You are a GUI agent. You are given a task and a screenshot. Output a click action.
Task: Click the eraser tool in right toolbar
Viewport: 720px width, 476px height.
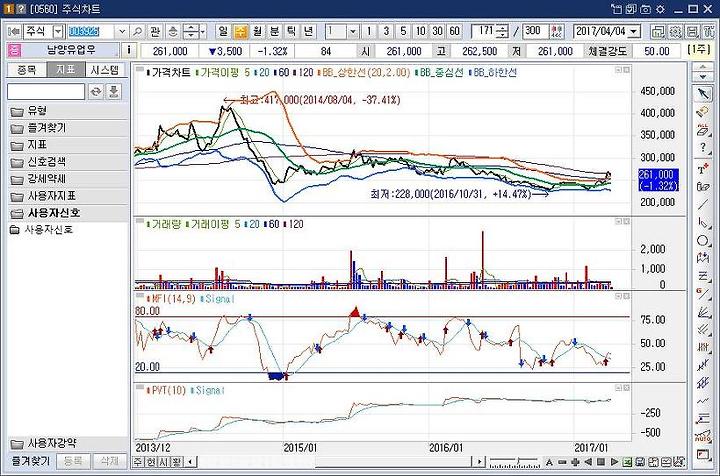coord(703,112)
